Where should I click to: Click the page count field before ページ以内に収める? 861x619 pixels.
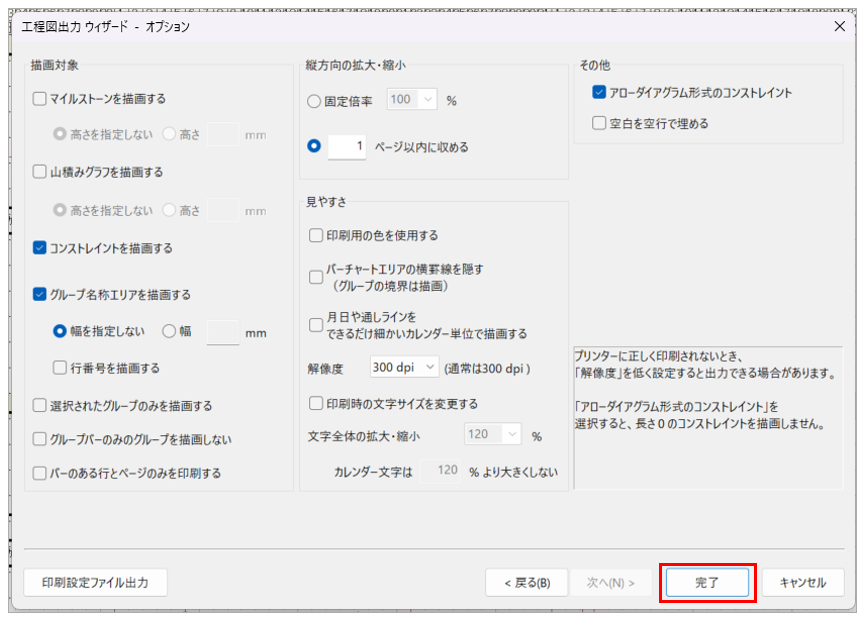(346, 147)
